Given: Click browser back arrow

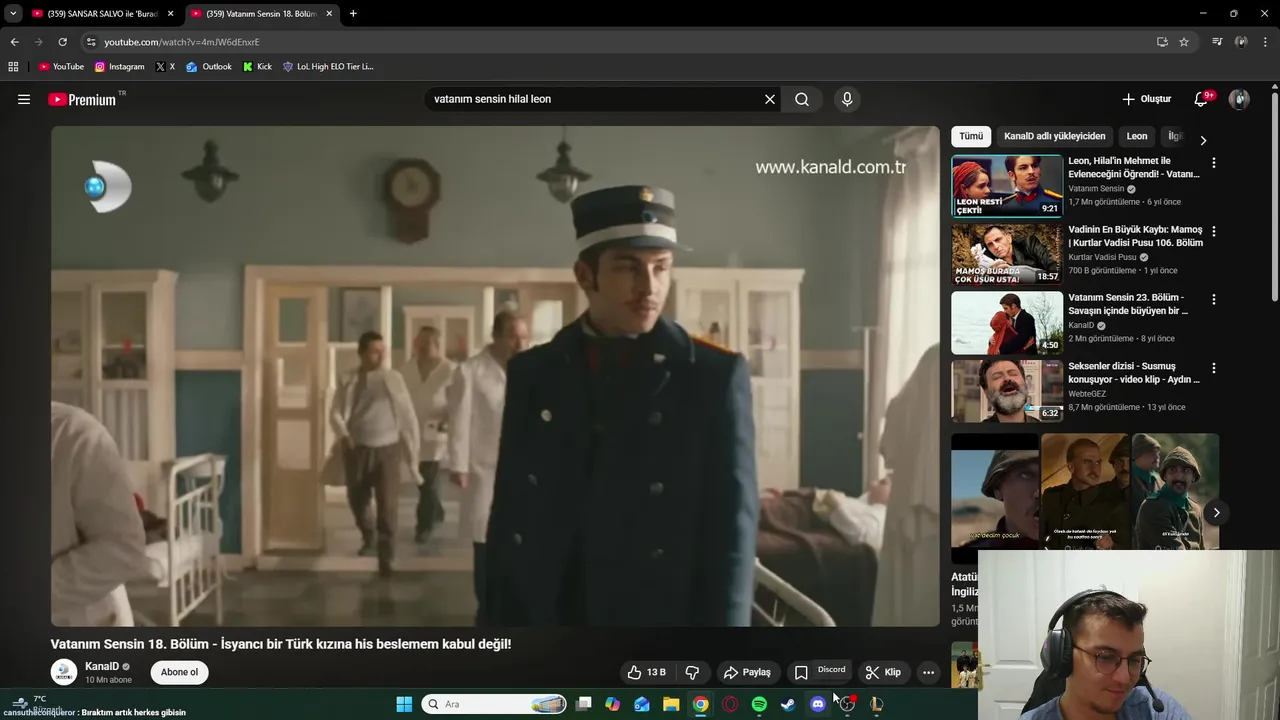Looking at the screenshot, I should [x=14, y=42].
